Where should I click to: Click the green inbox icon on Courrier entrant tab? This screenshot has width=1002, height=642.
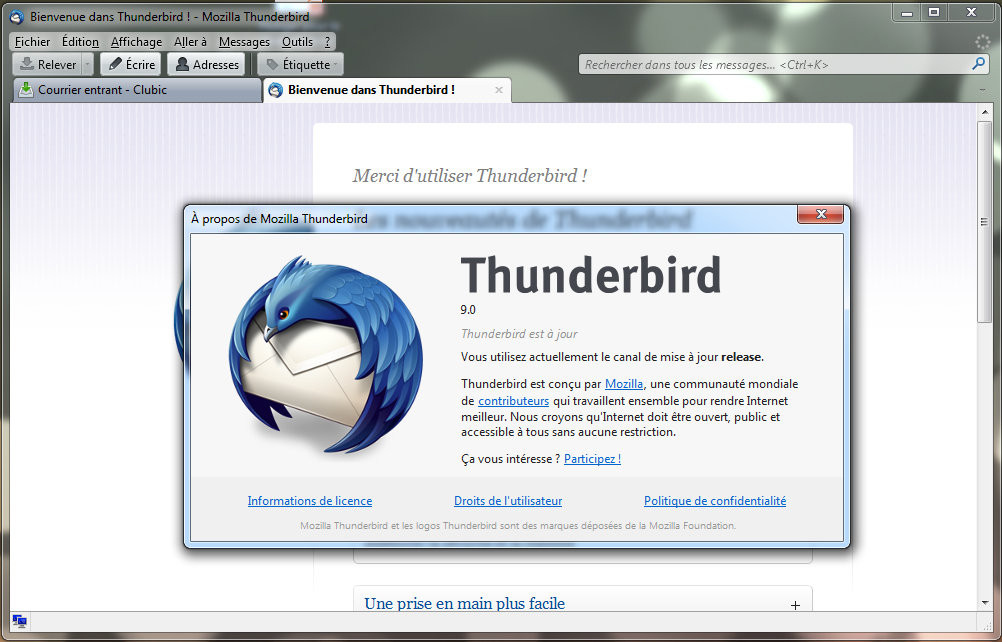click(x=26, y=89)
